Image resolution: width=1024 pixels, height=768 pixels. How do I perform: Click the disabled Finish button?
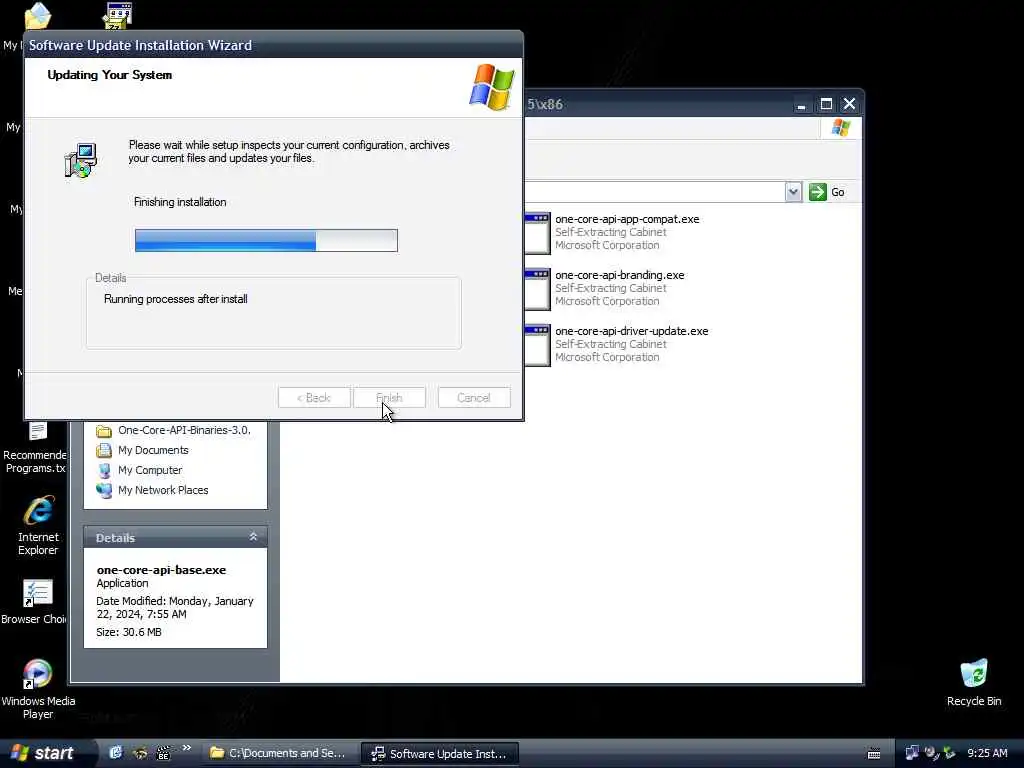(x=389, y=398)
